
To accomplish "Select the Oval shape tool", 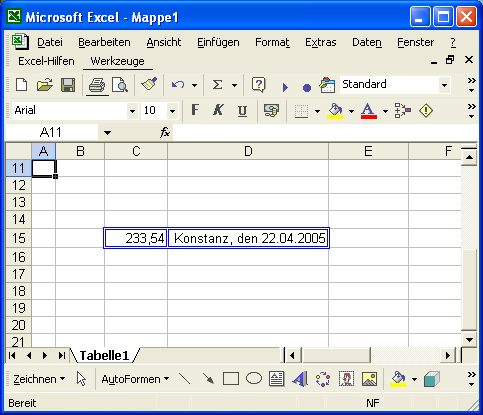I will (x=254, y=379).
